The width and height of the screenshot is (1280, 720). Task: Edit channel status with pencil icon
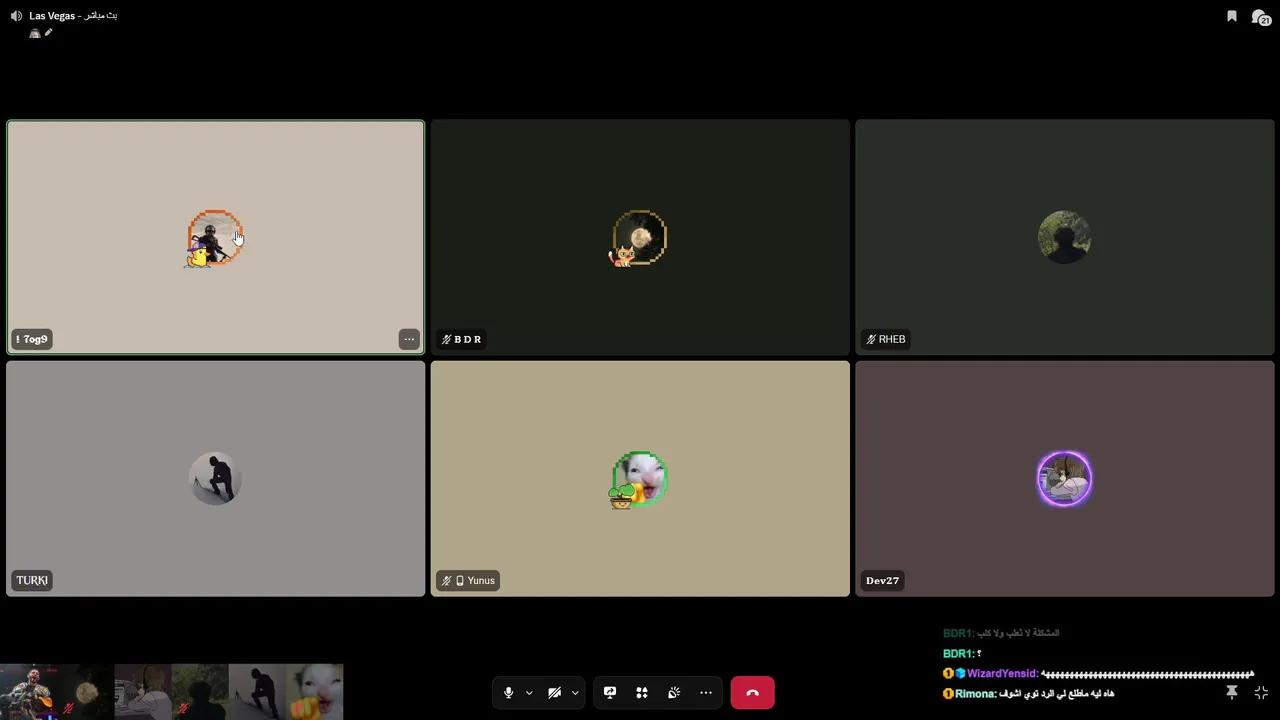coord(48,33)
